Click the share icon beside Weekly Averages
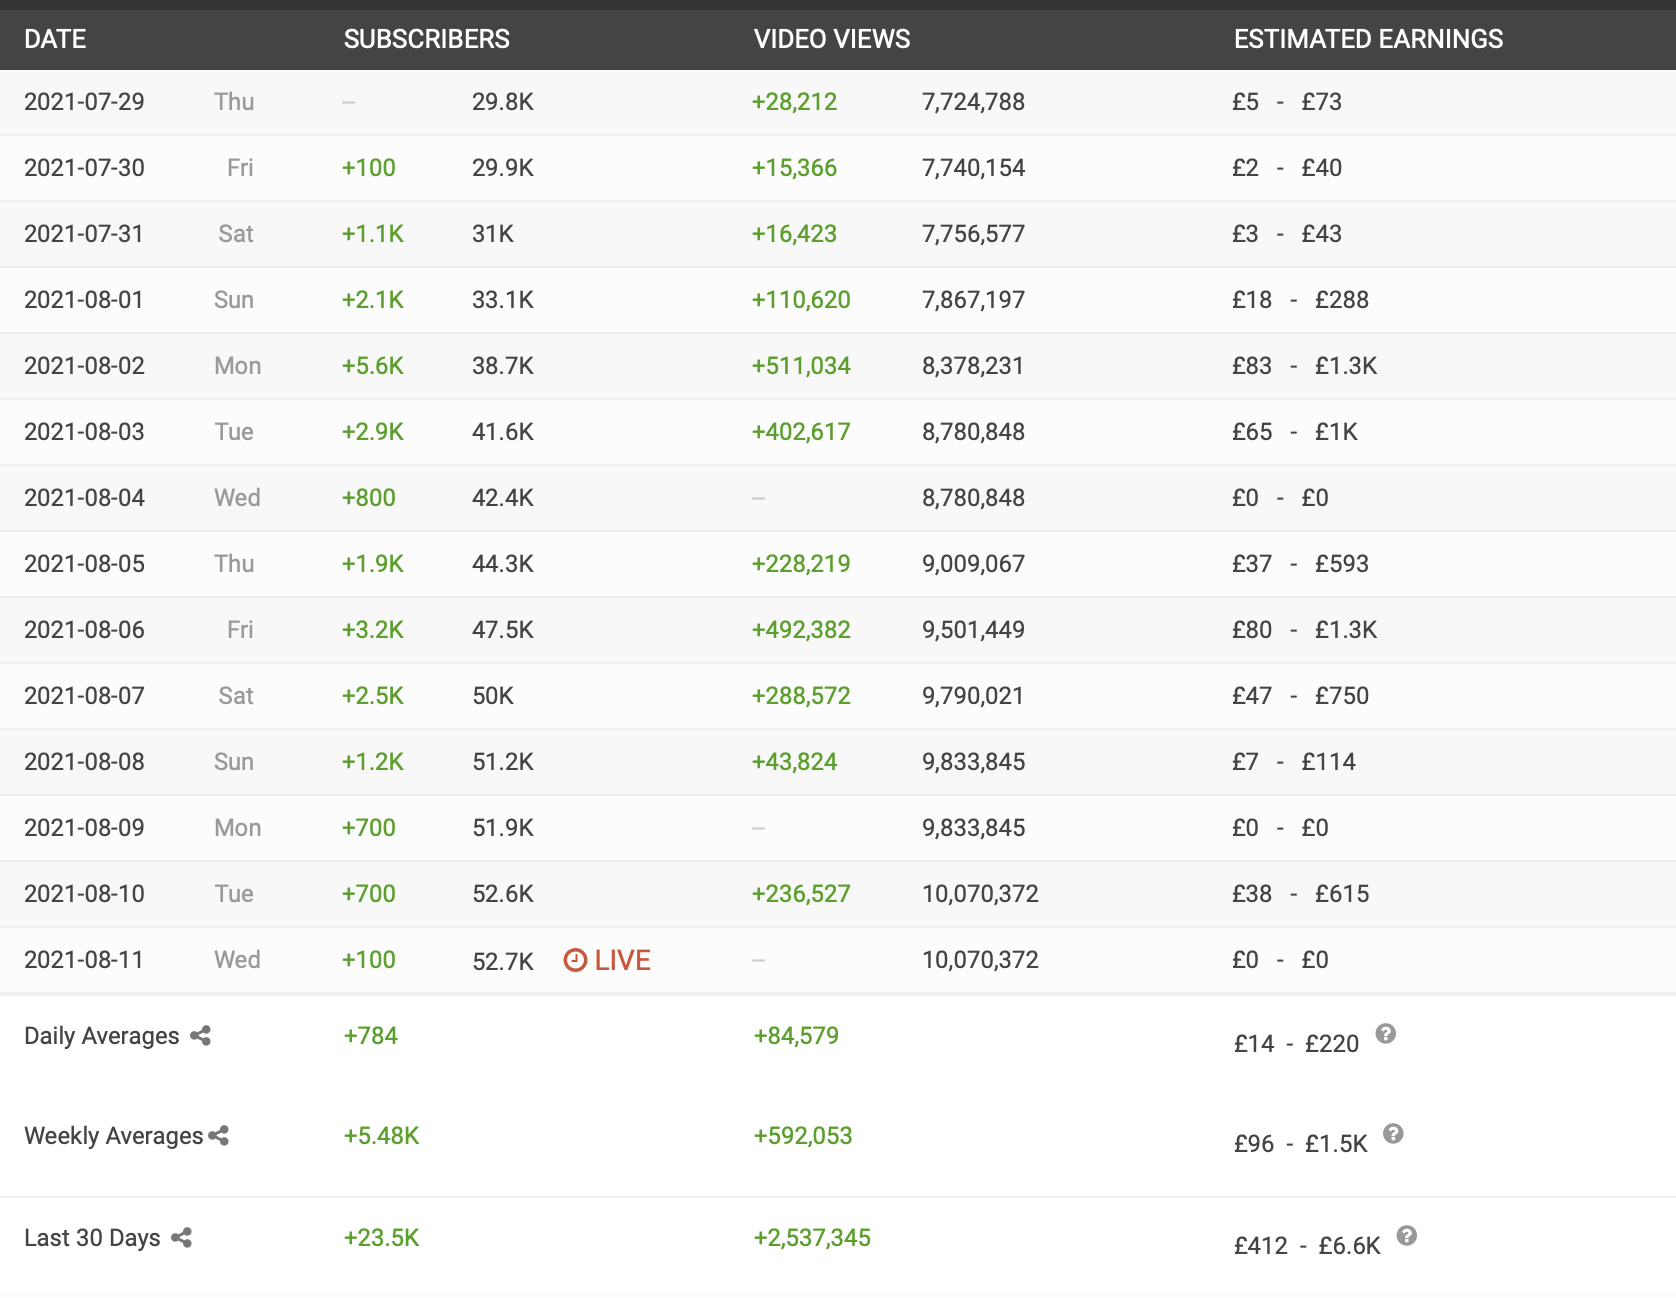Screen dimensions: 1676x1298 (218, 1136)
